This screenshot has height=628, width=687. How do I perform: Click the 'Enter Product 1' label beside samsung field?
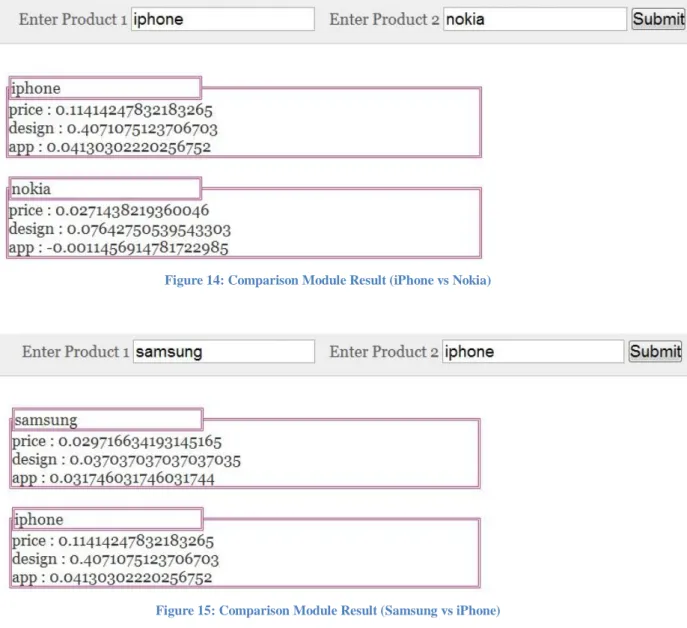[75, 351]
